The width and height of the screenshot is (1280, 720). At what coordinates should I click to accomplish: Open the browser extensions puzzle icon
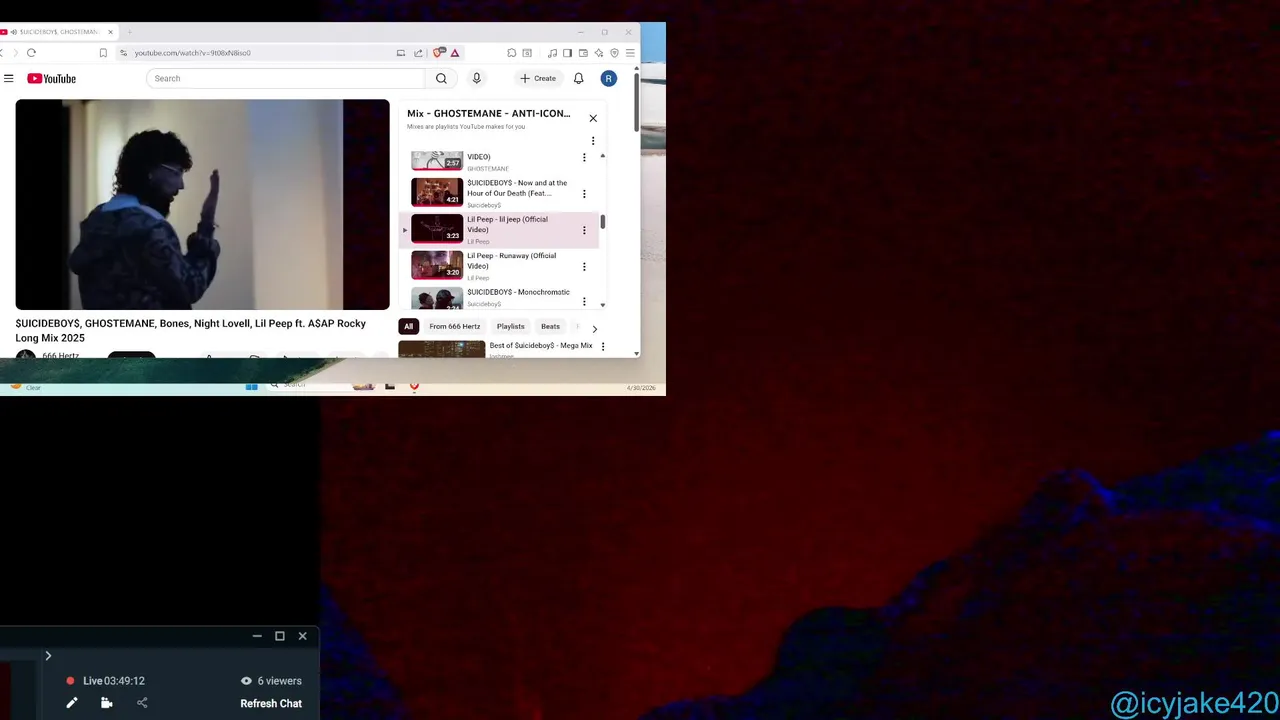tap(511, 53)
